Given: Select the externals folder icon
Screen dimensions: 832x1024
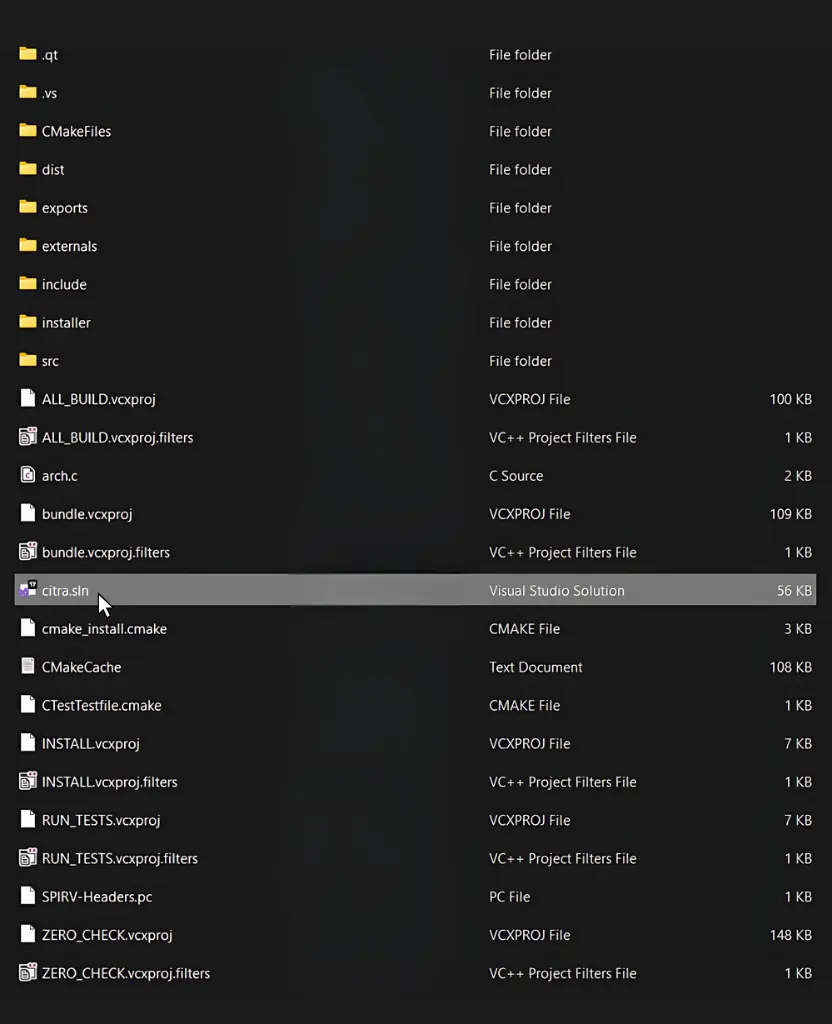Looking at the screenshot, I should (x=28, y=246).
